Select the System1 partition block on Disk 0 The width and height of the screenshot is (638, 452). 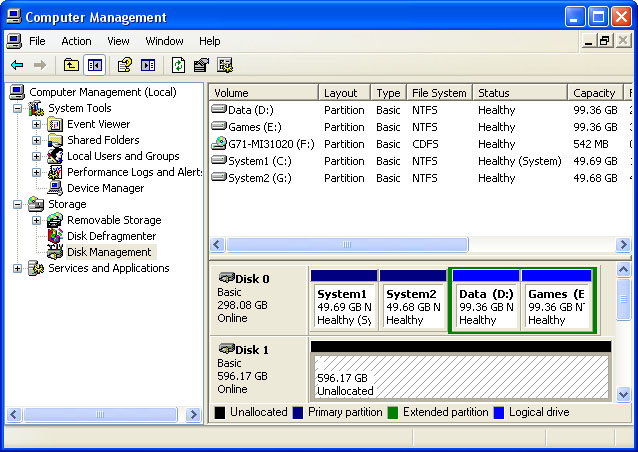point(344,299)
